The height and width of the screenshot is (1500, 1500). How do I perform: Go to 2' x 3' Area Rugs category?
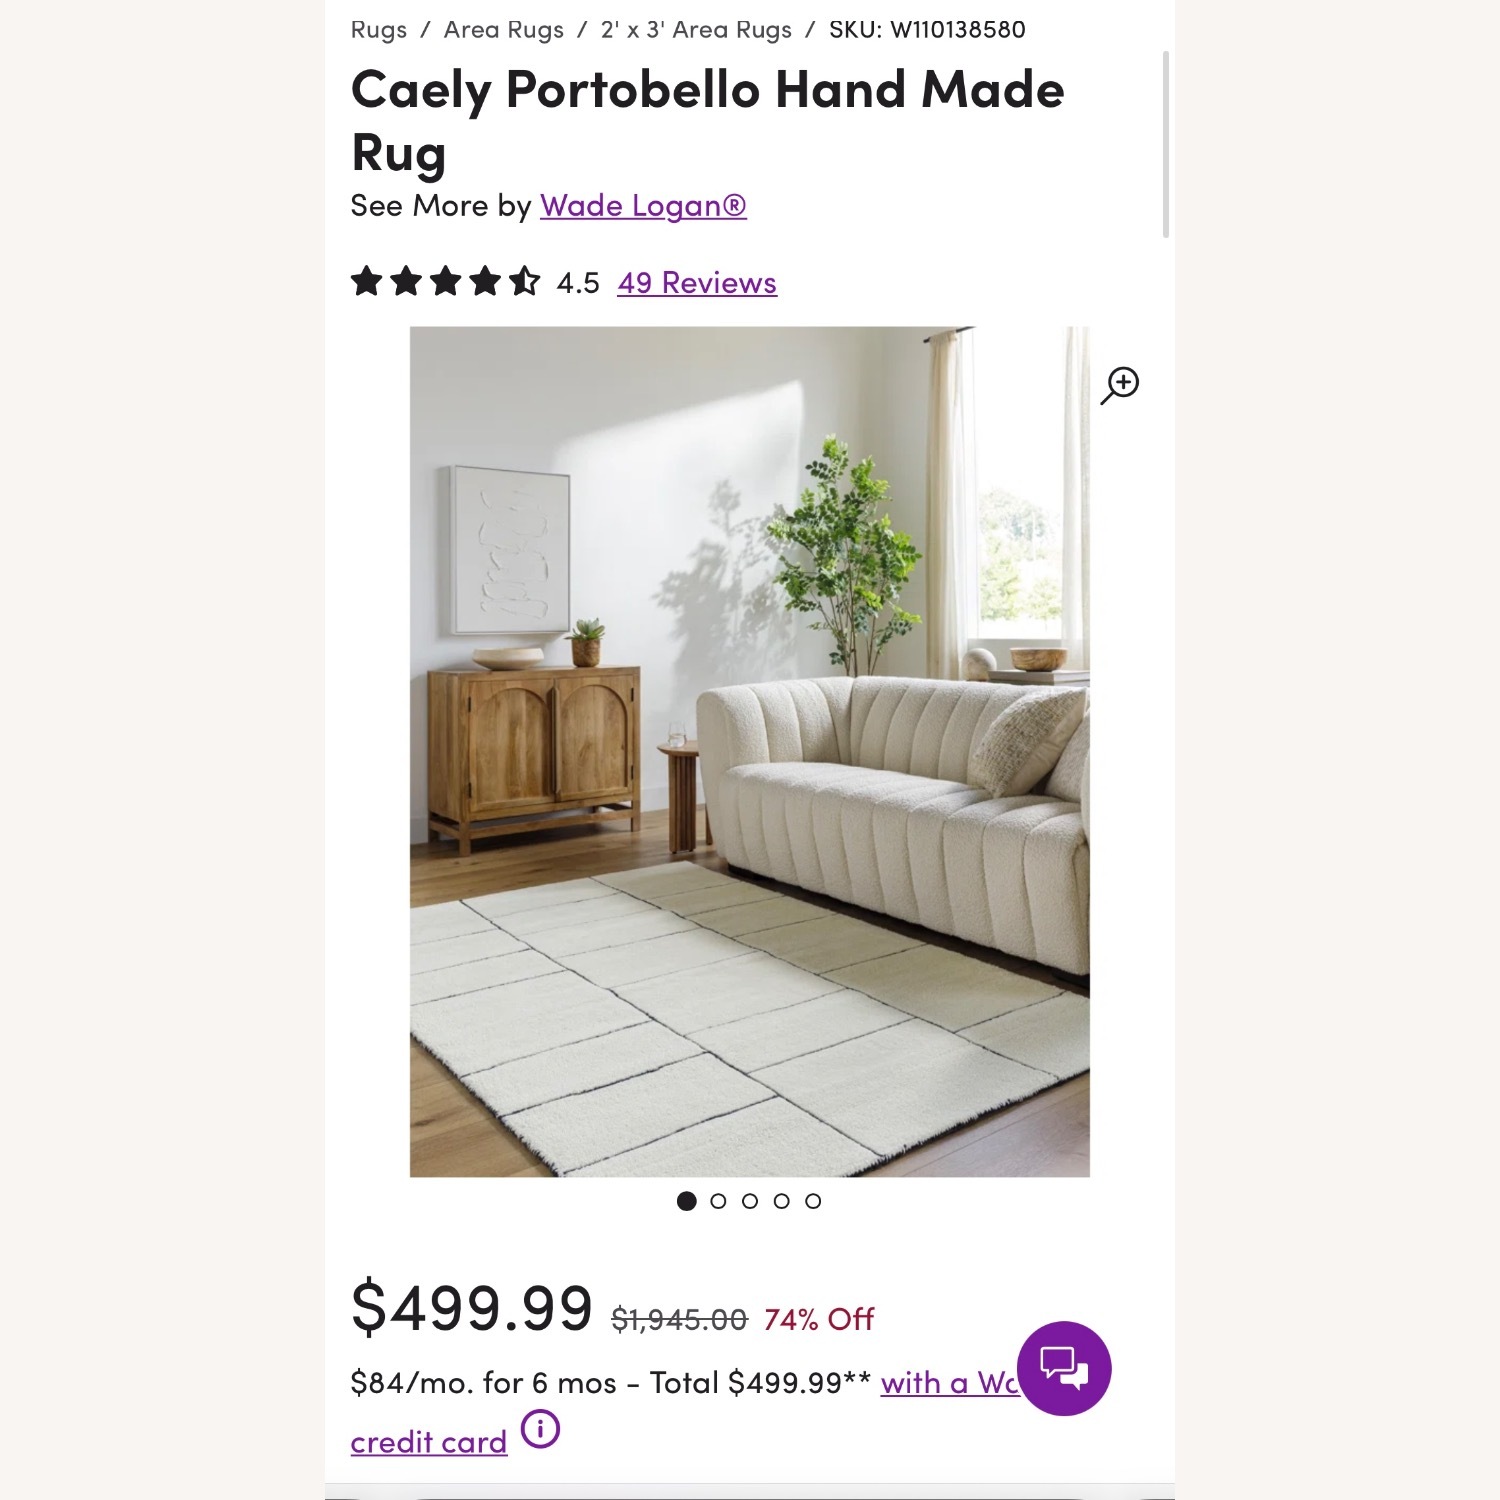pos(694,30)
